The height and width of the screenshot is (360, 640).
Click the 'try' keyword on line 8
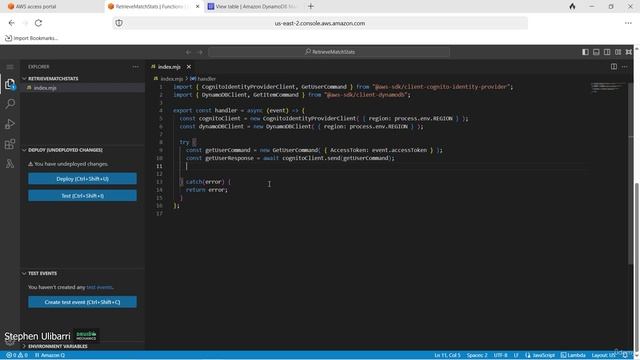[x=184, y=142]
